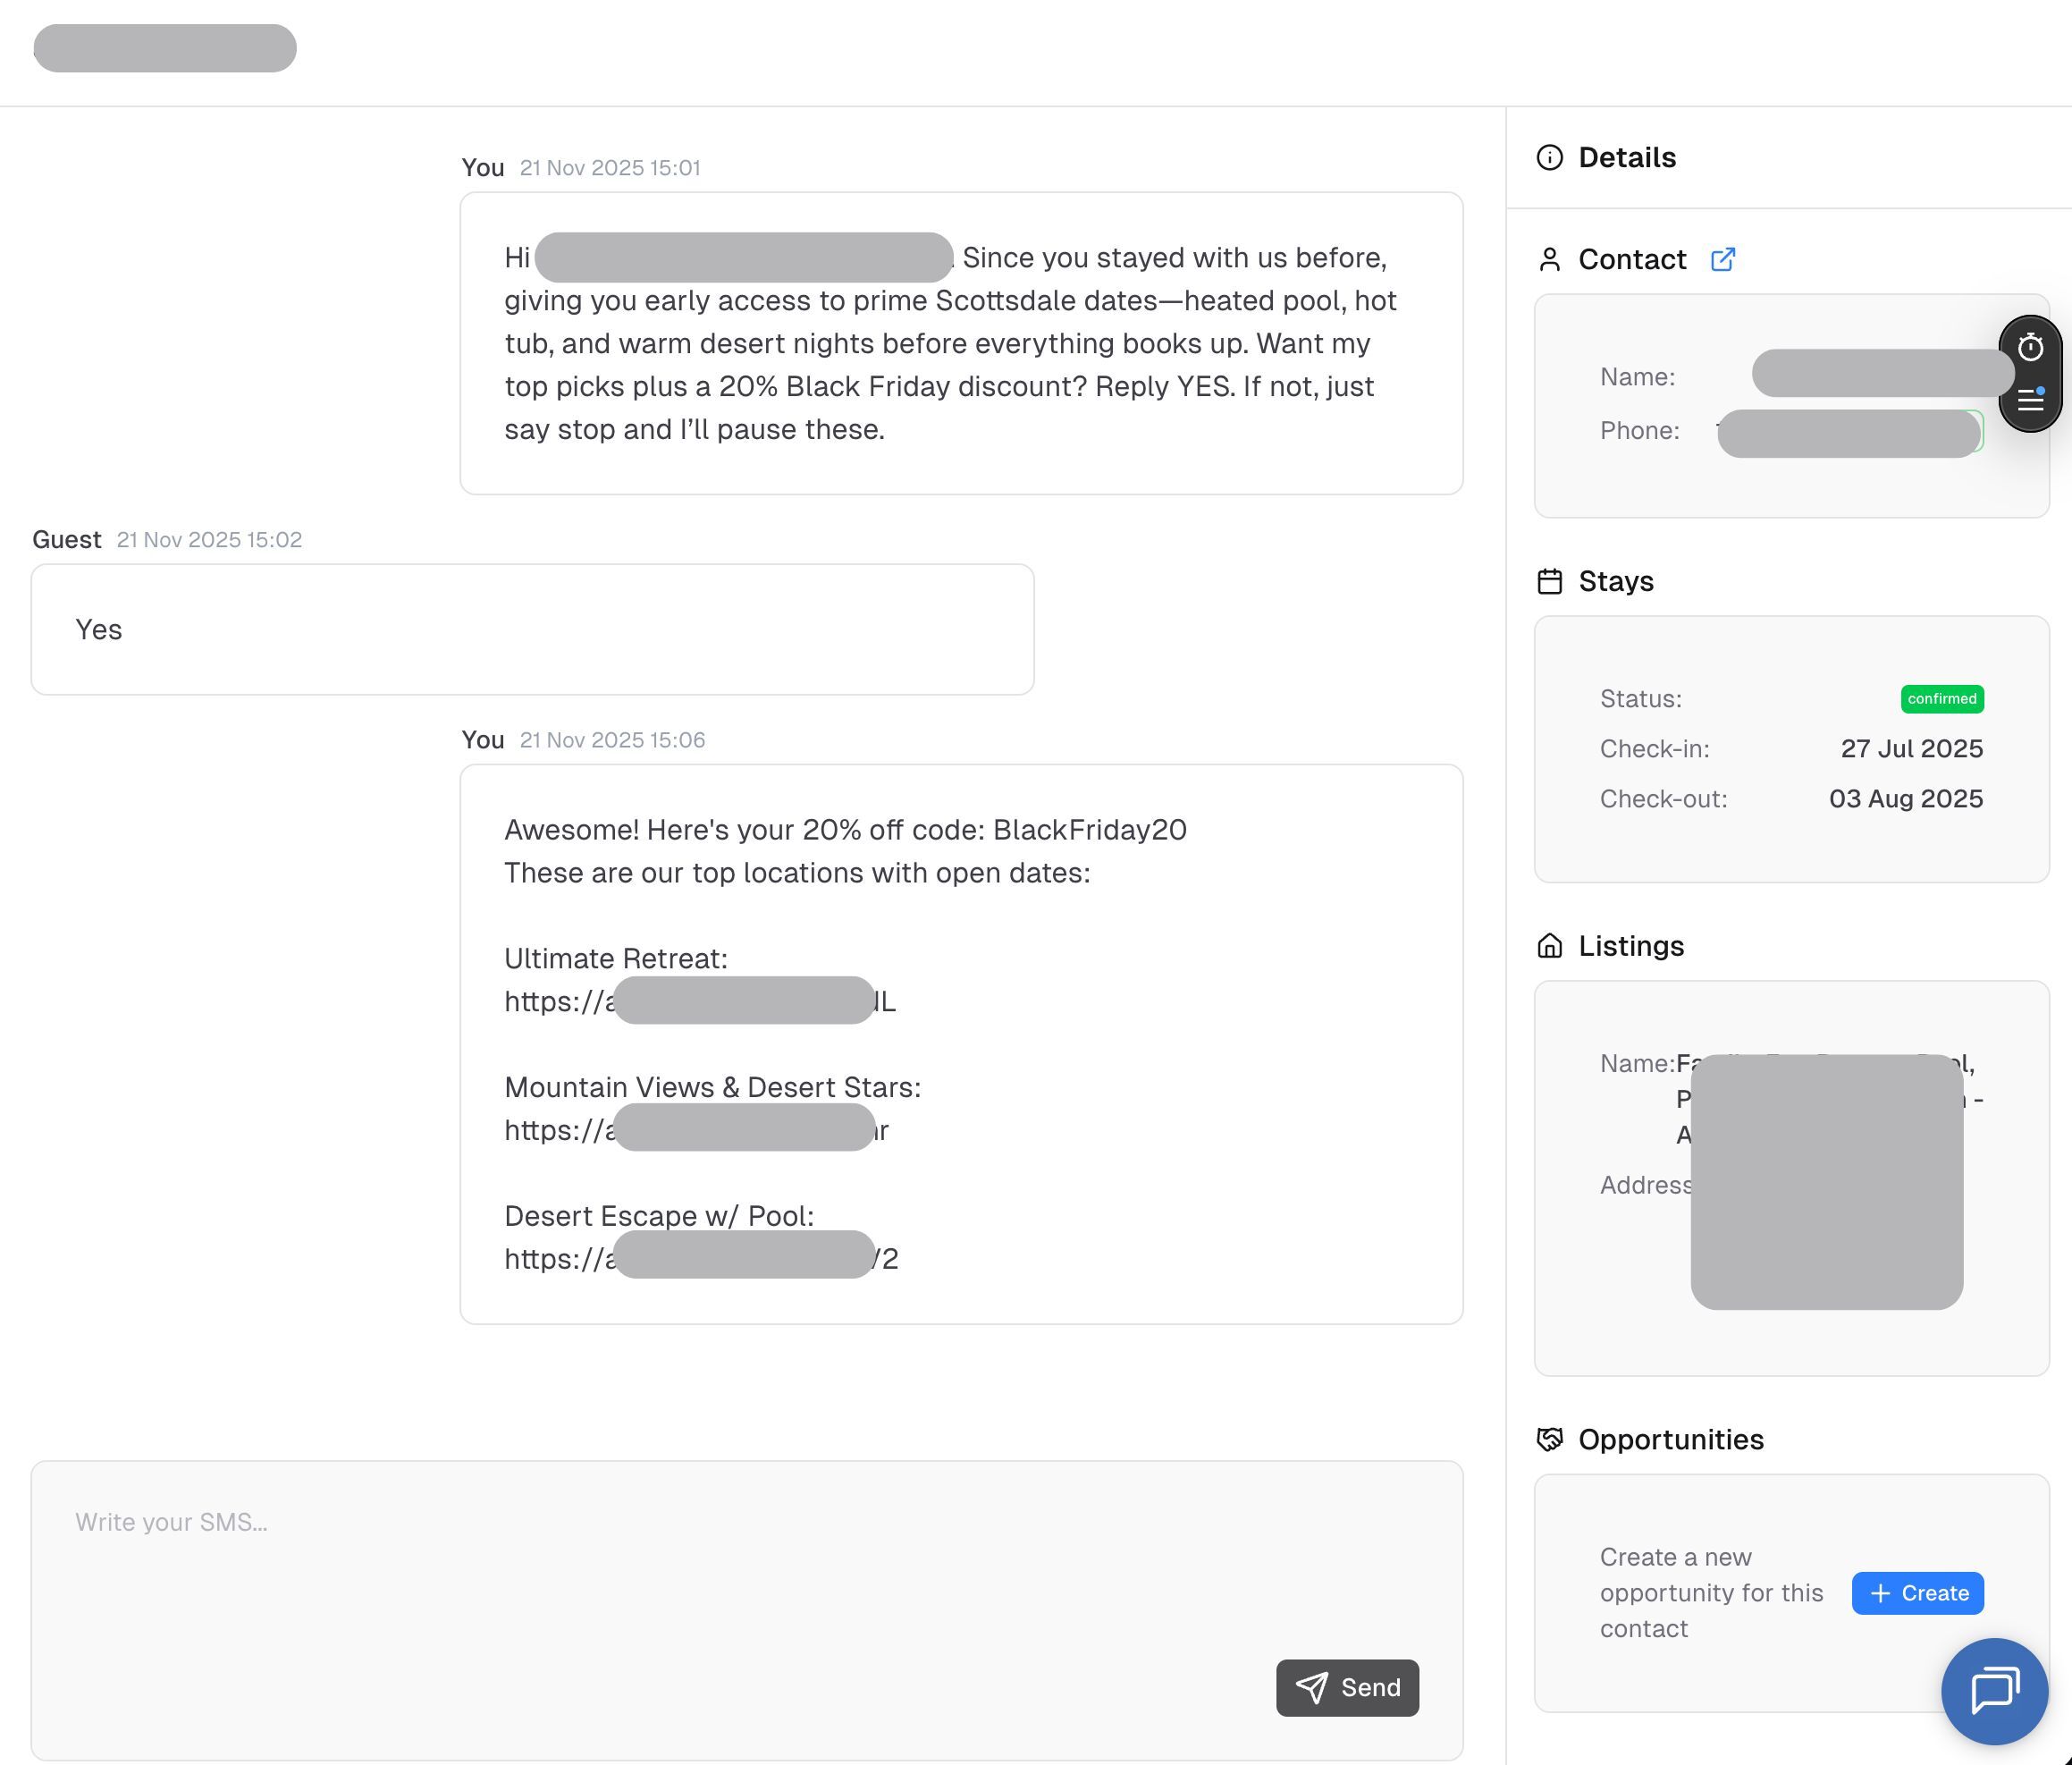The width and height of the screenshot is (2072, 1765).
Task: Click the redacted logo in the header
Action: (x=165, y=48)
